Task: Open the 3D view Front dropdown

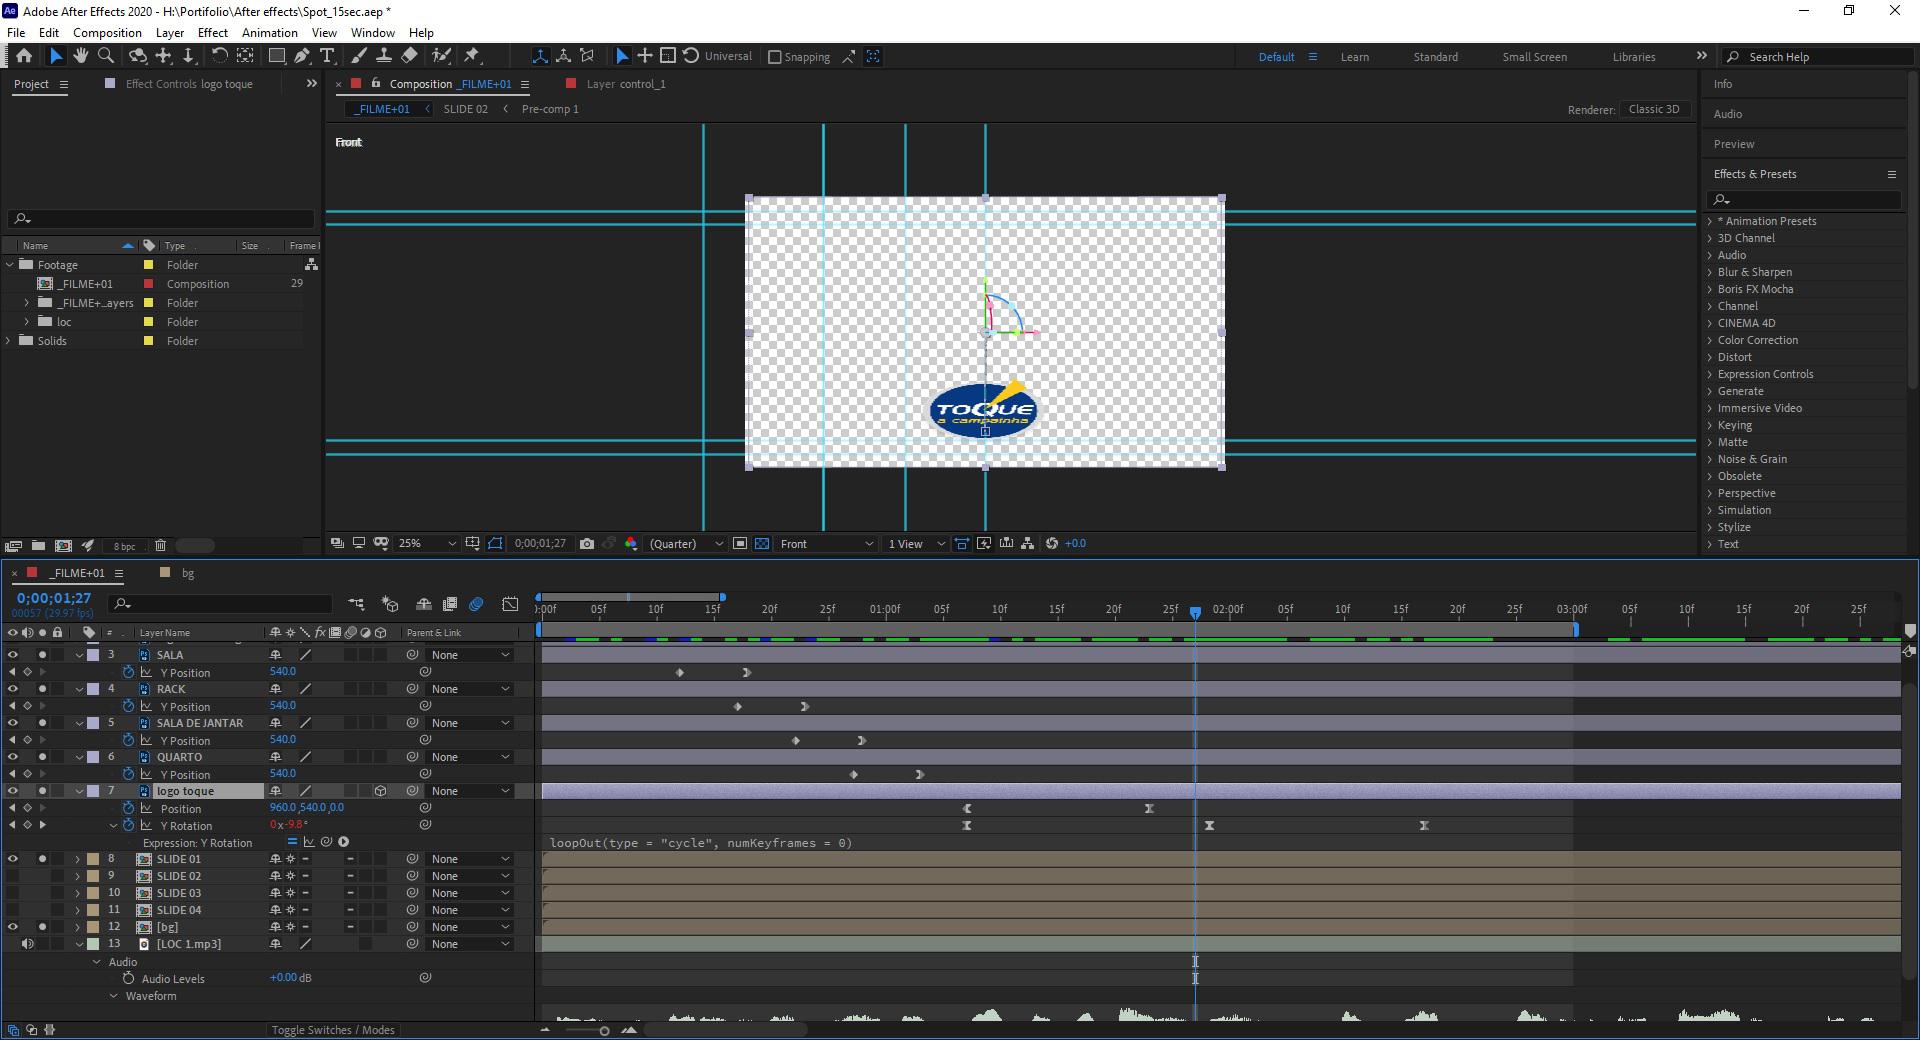Action: [x=827, y=544]
